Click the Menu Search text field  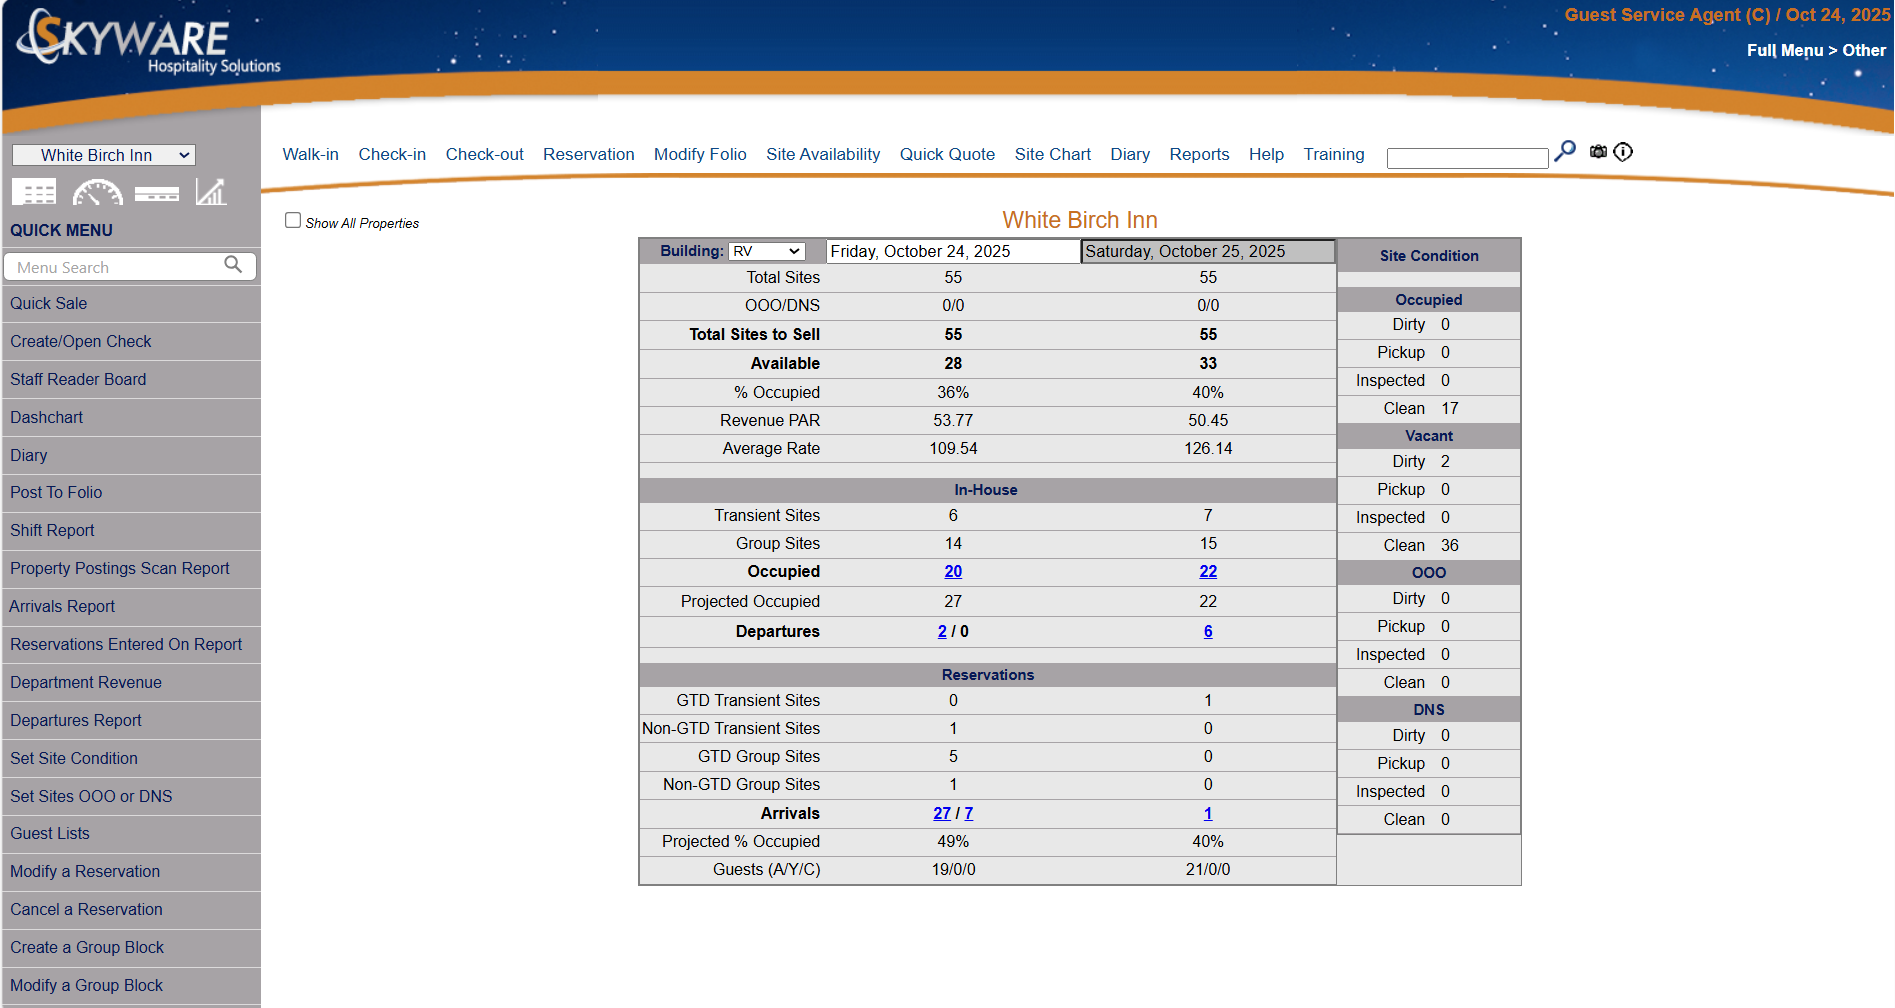tap(115, 267)
